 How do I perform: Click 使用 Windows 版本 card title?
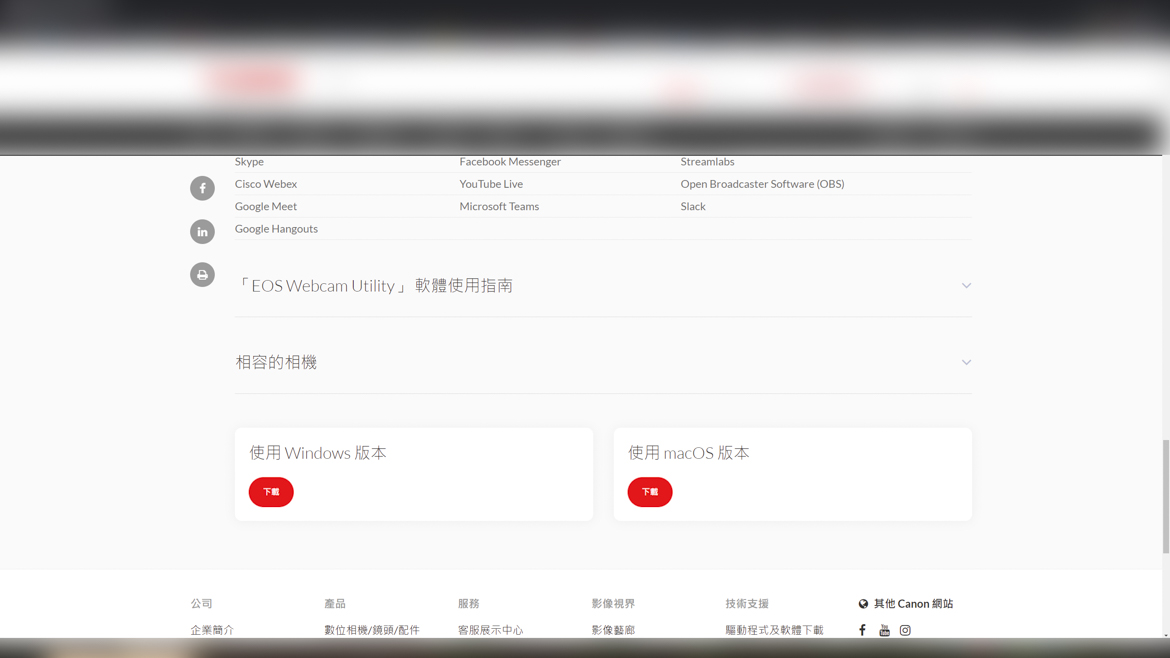coord(318,453)
